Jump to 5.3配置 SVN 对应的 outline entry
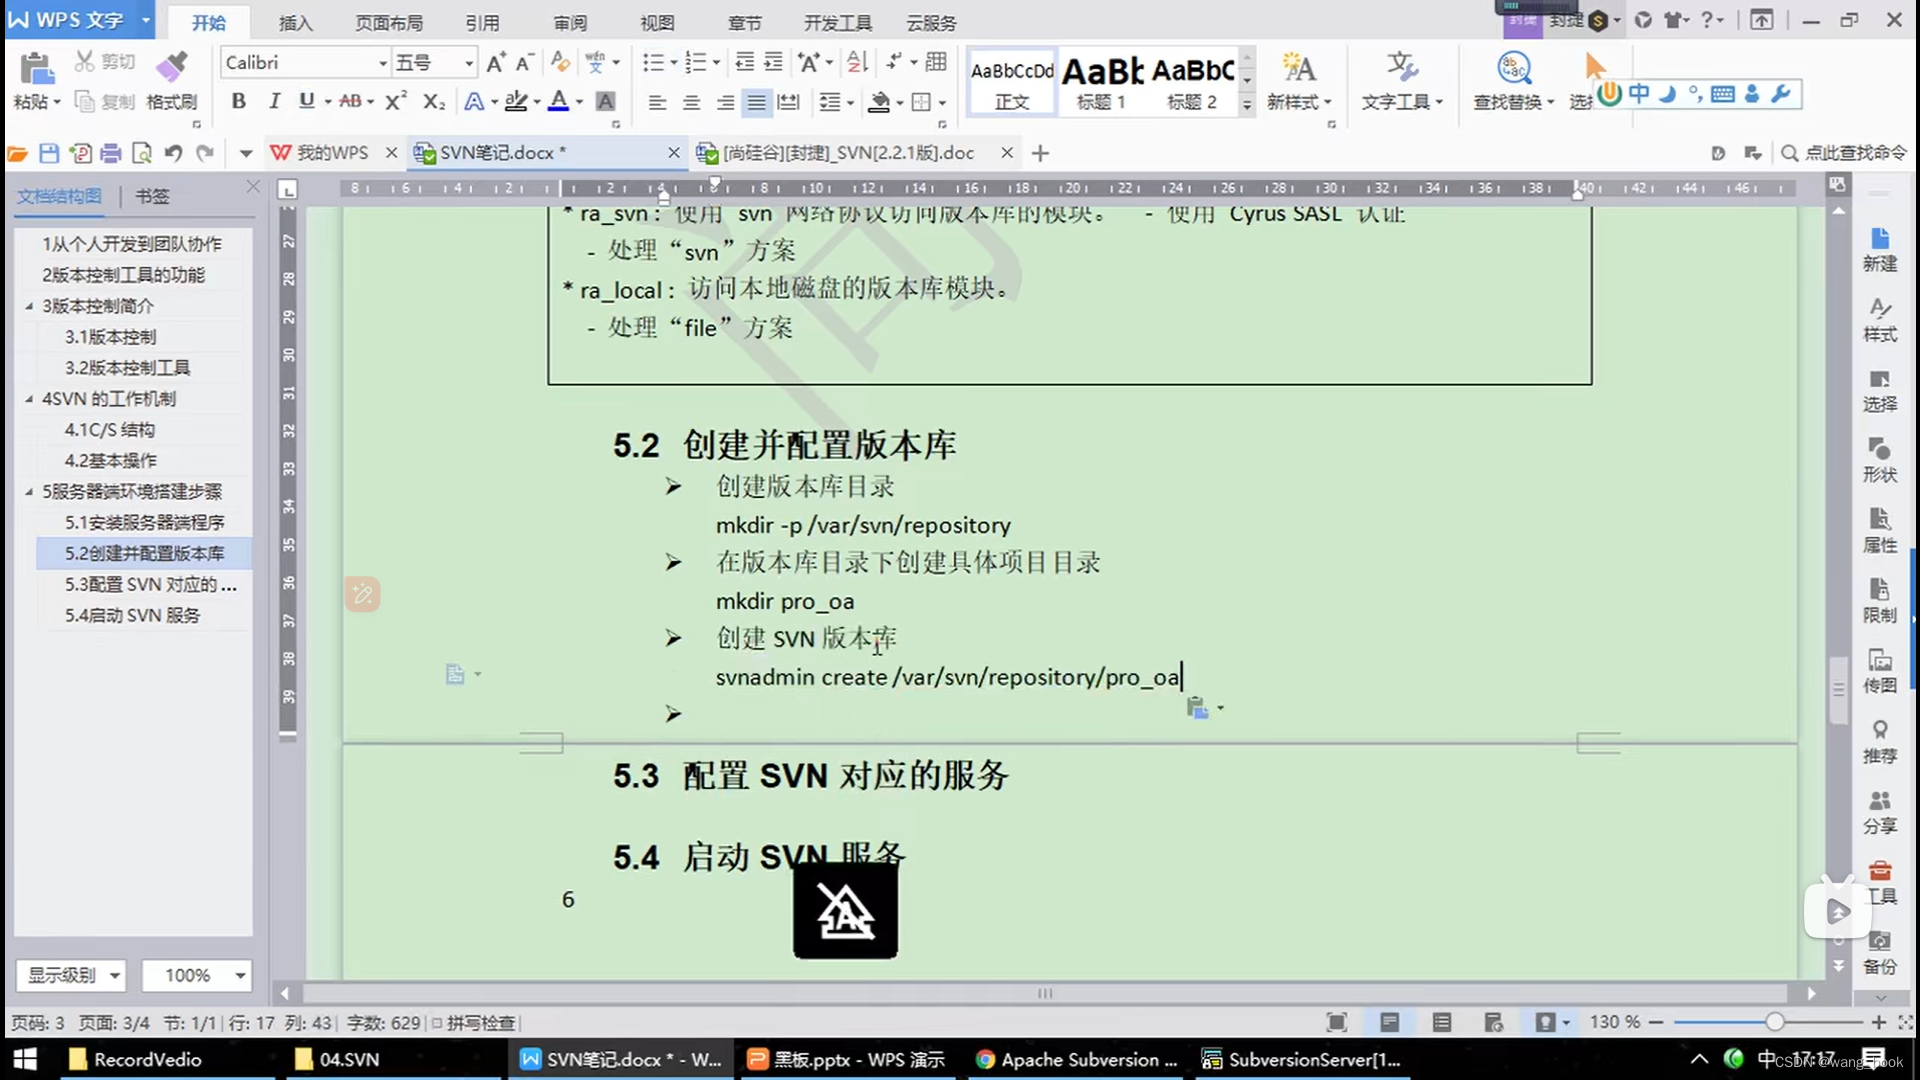Image resolution: width=1920 pixels, height=1080 pixels. (x=150, y=584)
